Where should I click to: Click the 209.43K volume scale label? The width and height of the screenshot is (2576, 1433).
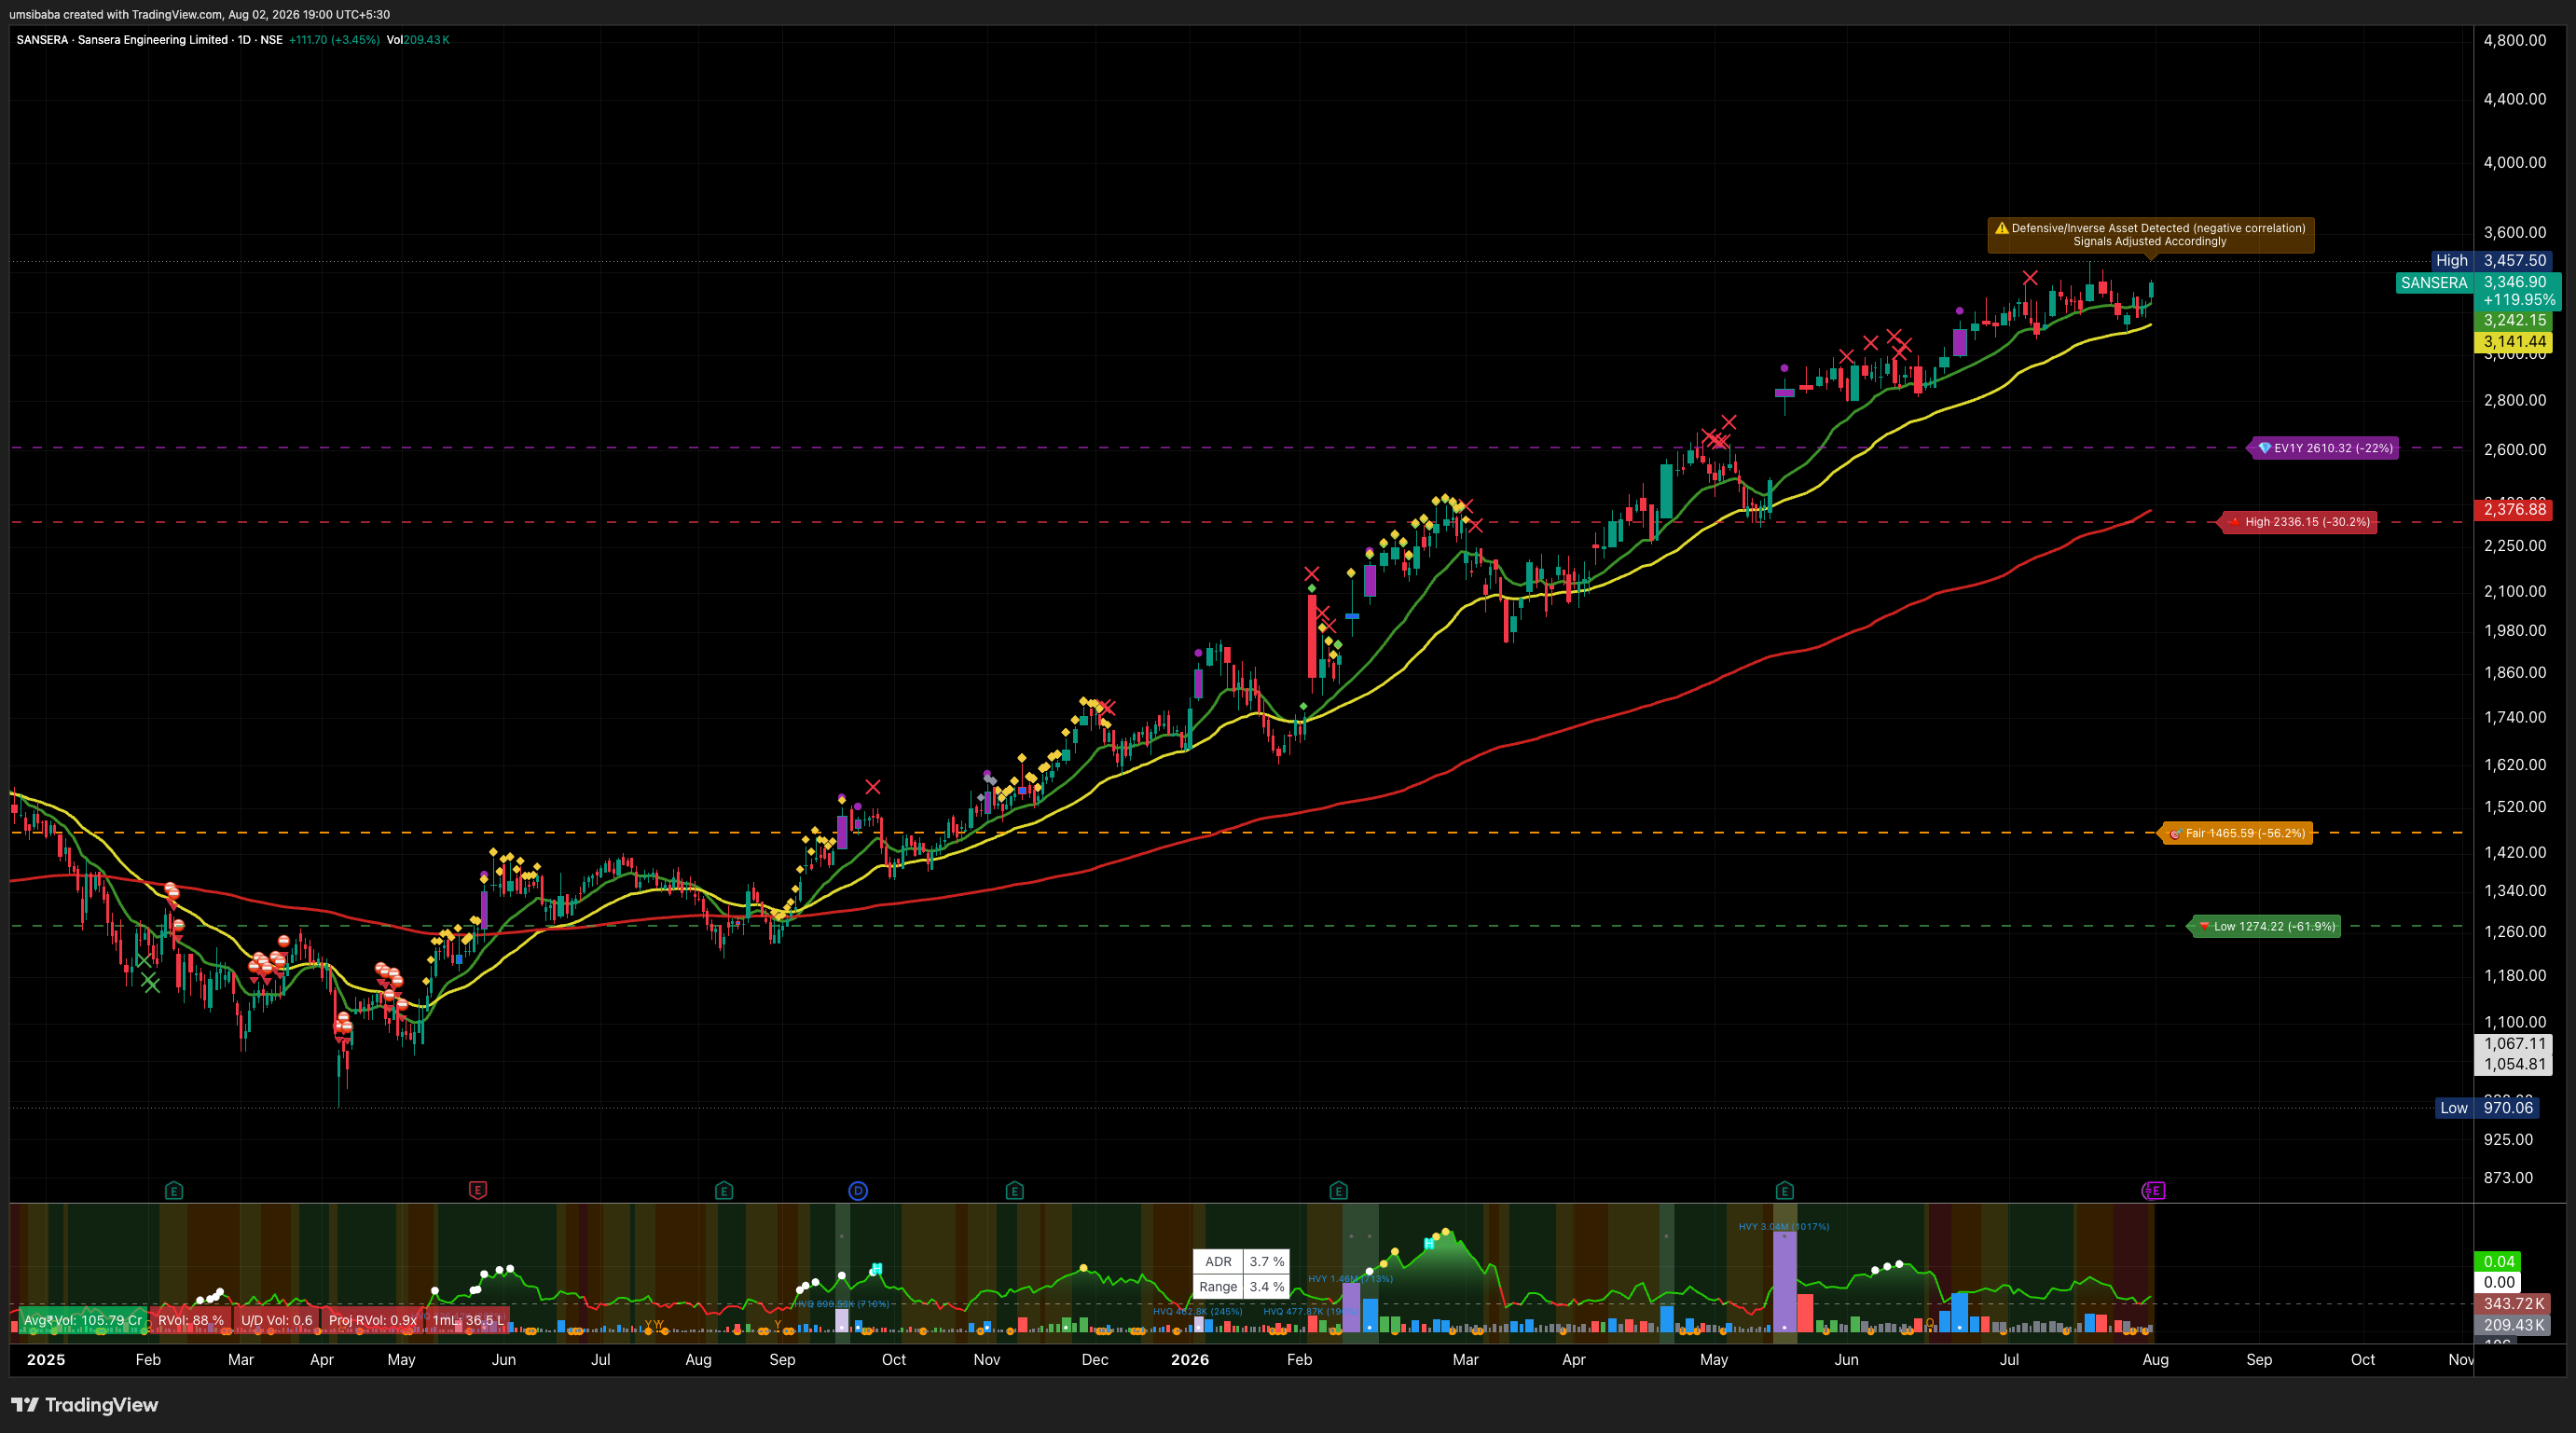click(2513, 1325)
